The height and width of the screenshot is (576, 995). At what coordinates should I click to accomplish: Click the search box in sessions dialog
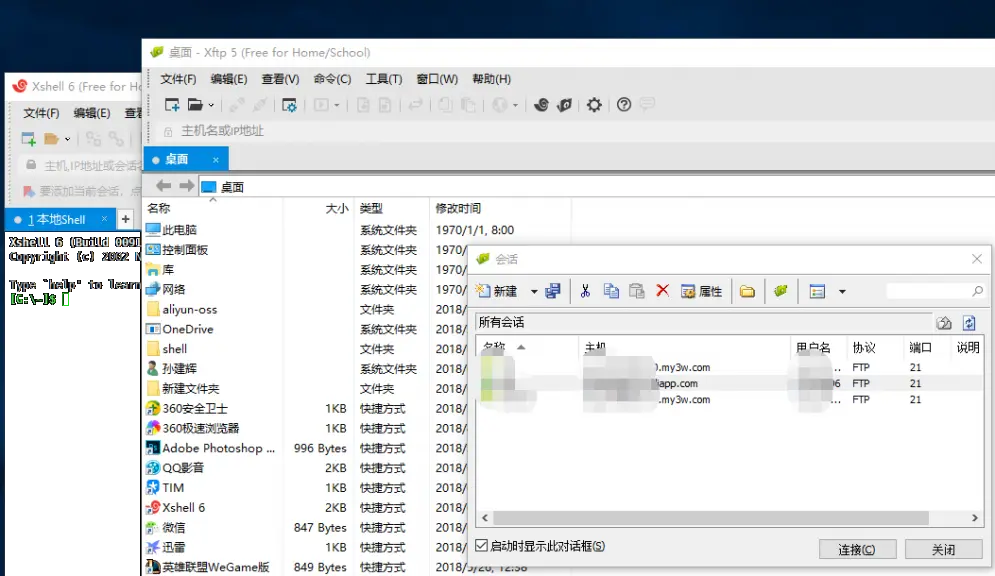tap(935, 291)
